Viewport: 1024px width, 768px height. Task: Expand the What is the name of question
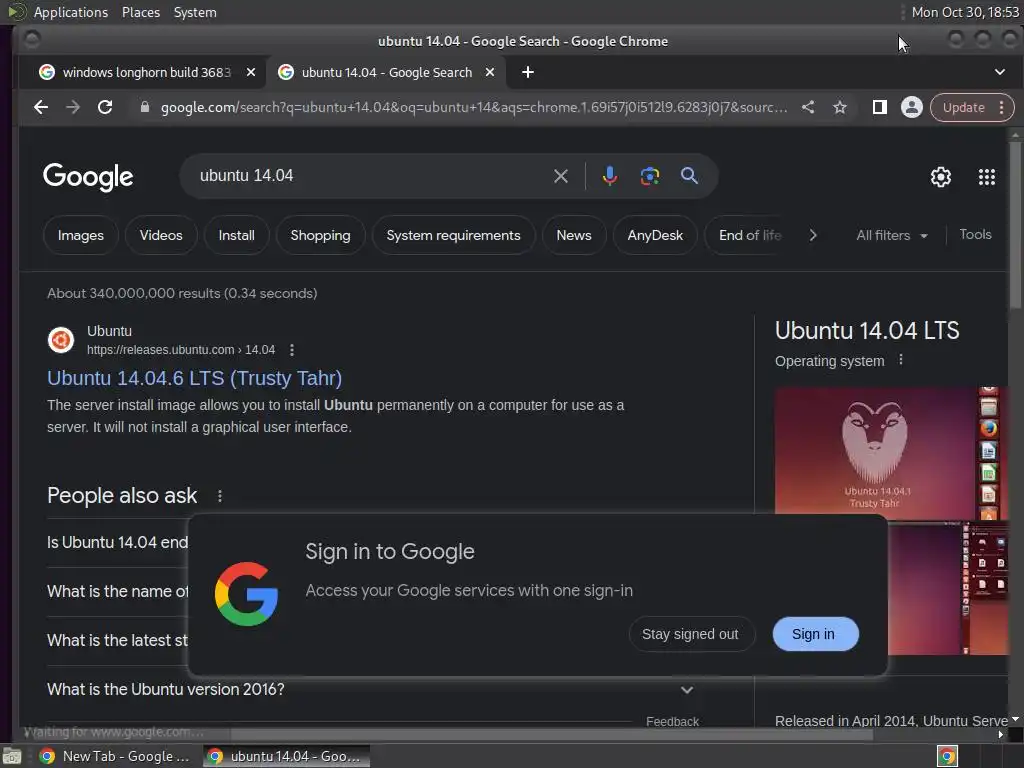pos(118,592)
